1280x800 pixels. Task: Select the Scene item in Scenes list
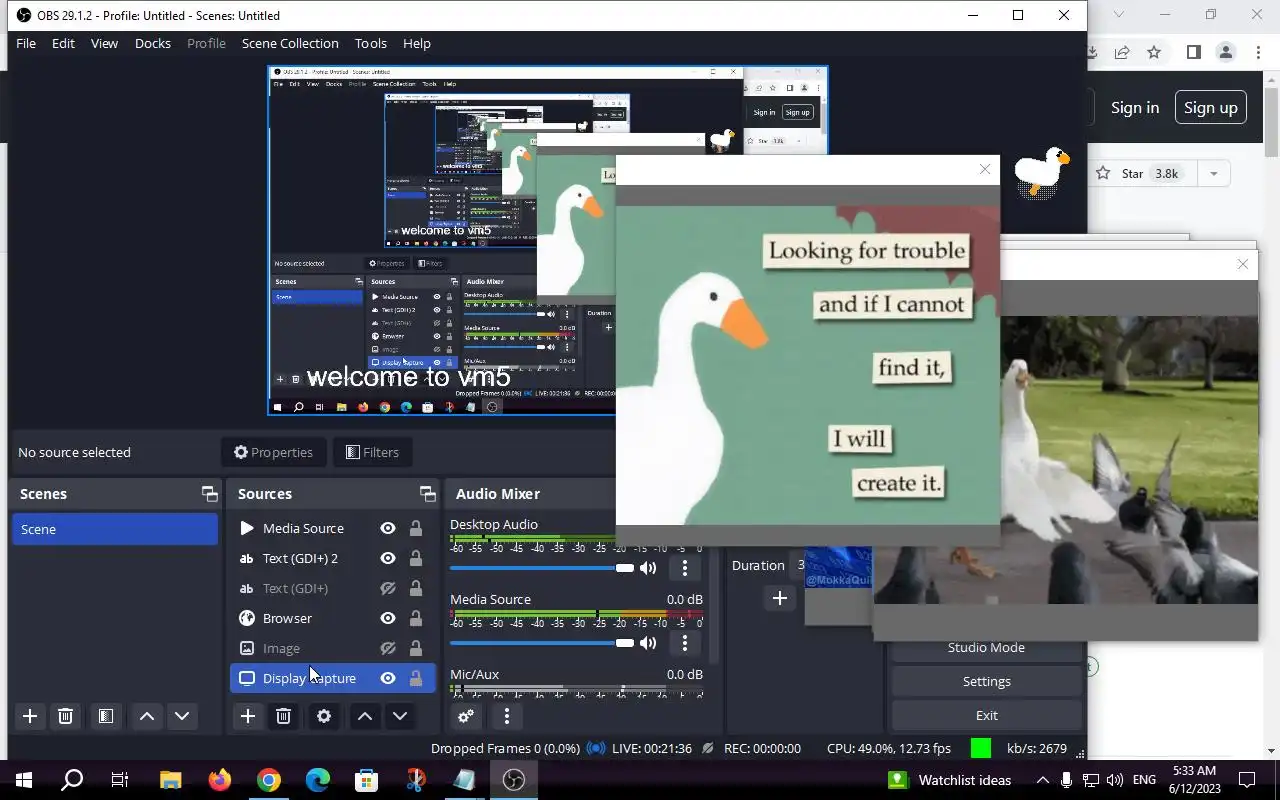115,529
